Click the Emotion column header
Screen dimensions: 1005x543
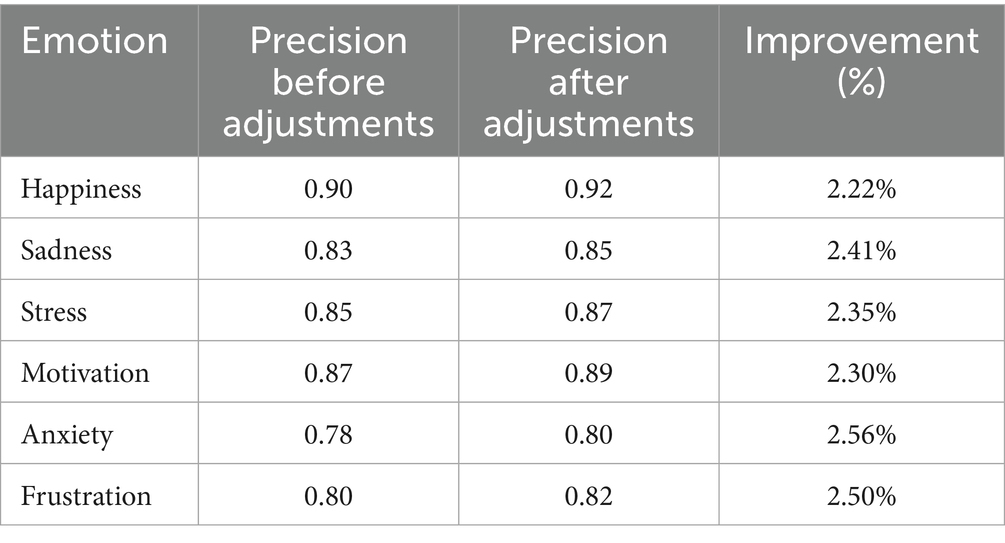[x=96, y=41]
